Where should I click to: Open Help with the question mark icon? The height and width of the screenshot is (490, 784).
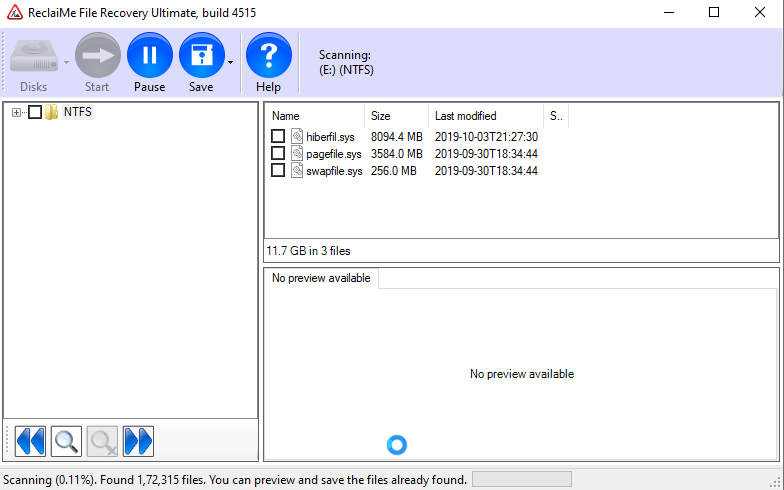tap(269, 56)
